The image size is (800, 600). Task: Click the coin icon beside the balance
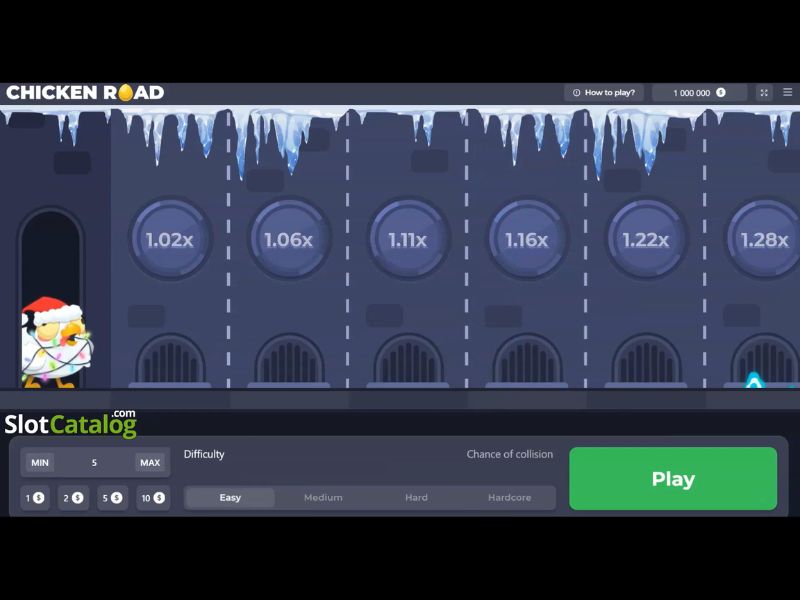tap(722, 92)
